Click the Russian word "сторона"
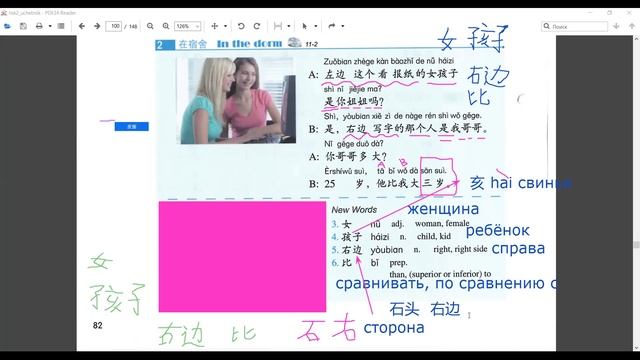The image size is (640, 360). 394,328
